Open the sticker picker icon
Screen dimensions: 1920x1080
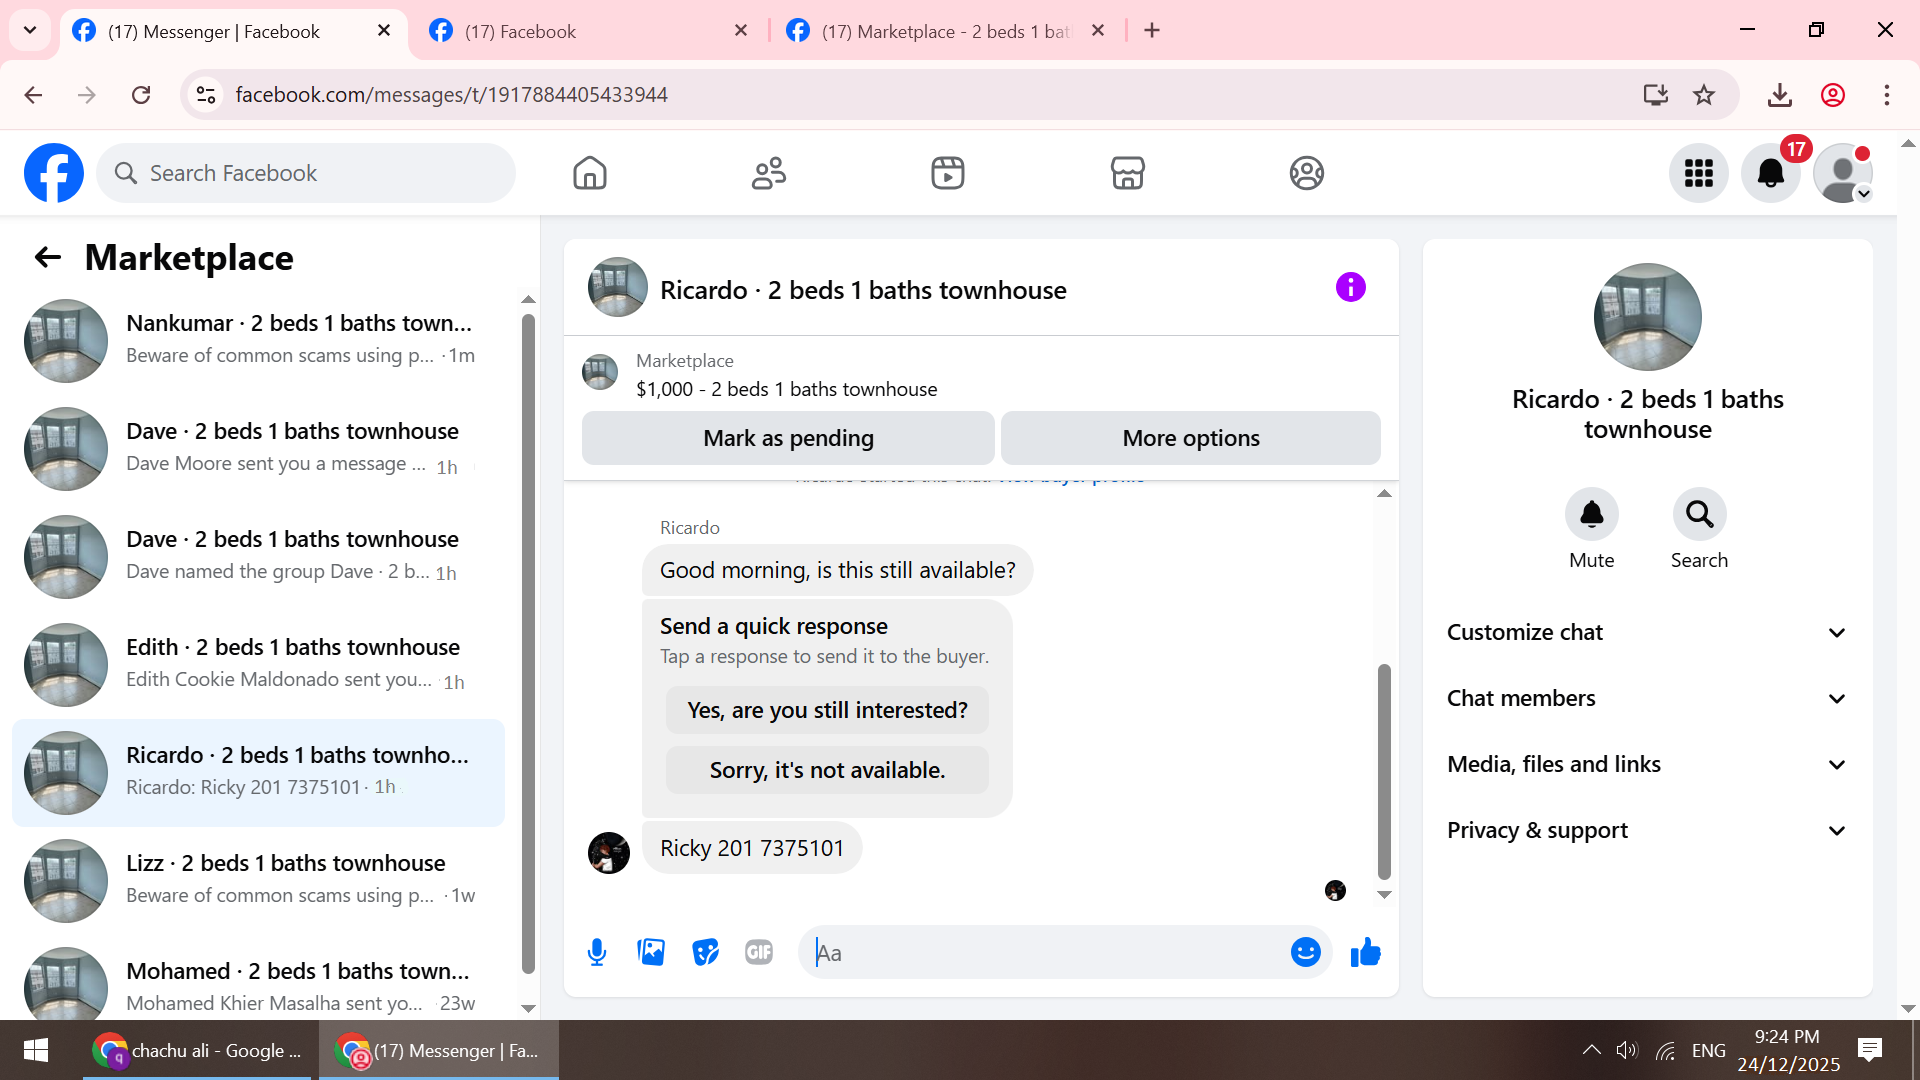[705, 952]
